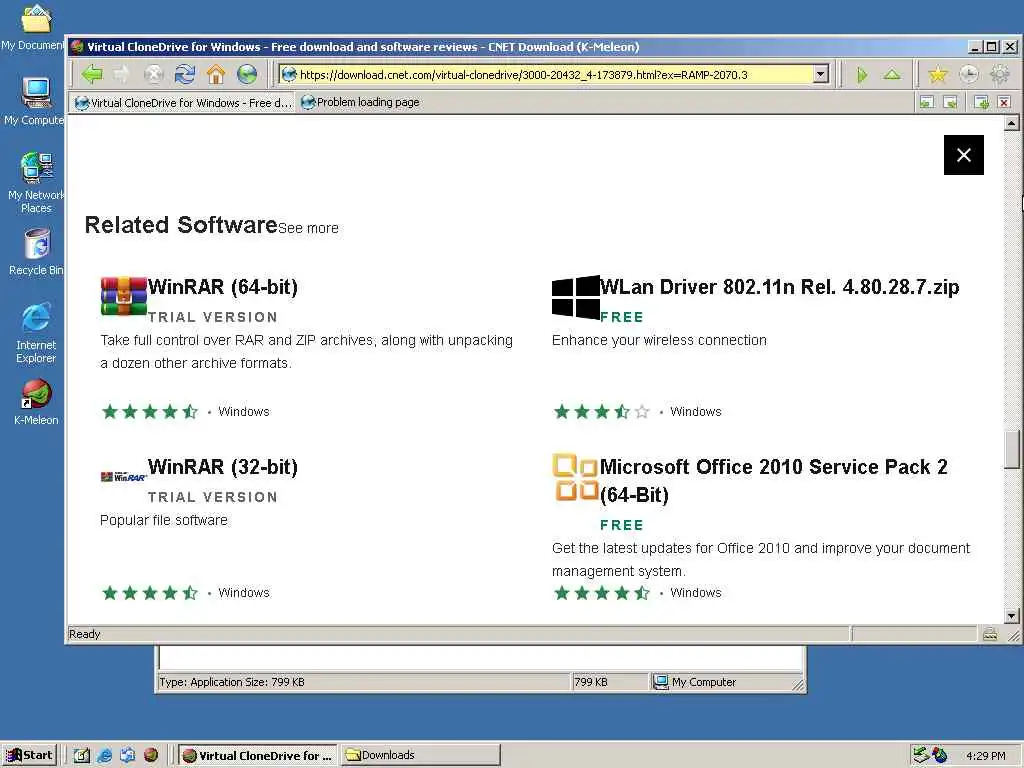This screenshot has width=1024, height=768.
Task: Open WLan Driver 802.11n Rel. 4.80.28.7.zip link
Action: [780, 287]
